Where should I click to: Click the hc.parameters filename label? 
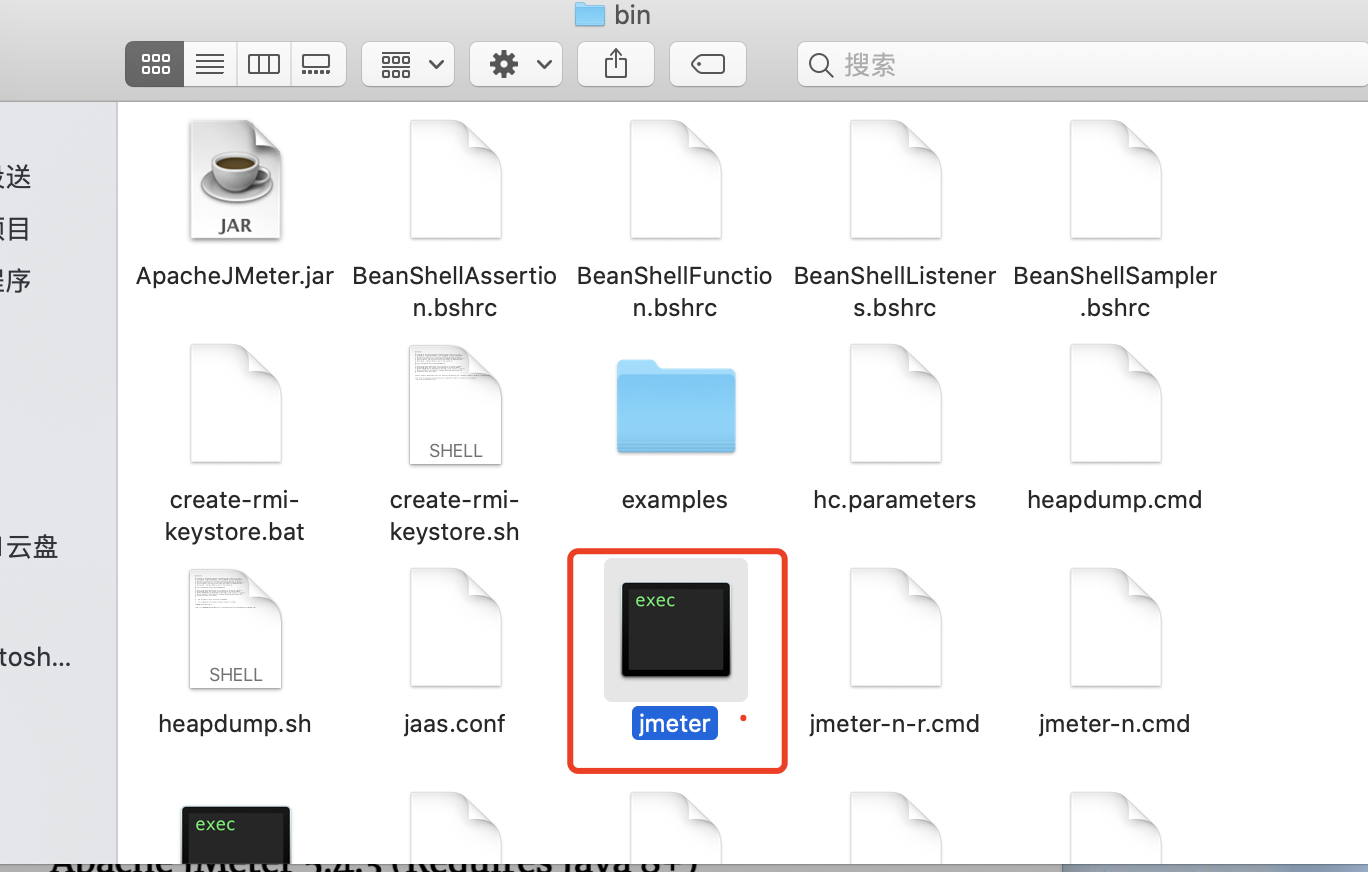pos(895,500)
